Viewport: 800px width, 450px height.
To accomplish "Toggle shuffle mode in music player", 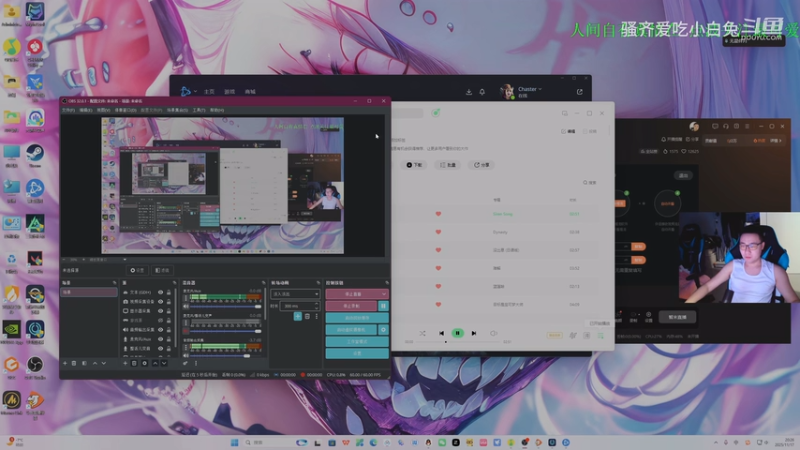I will [422, 333].
